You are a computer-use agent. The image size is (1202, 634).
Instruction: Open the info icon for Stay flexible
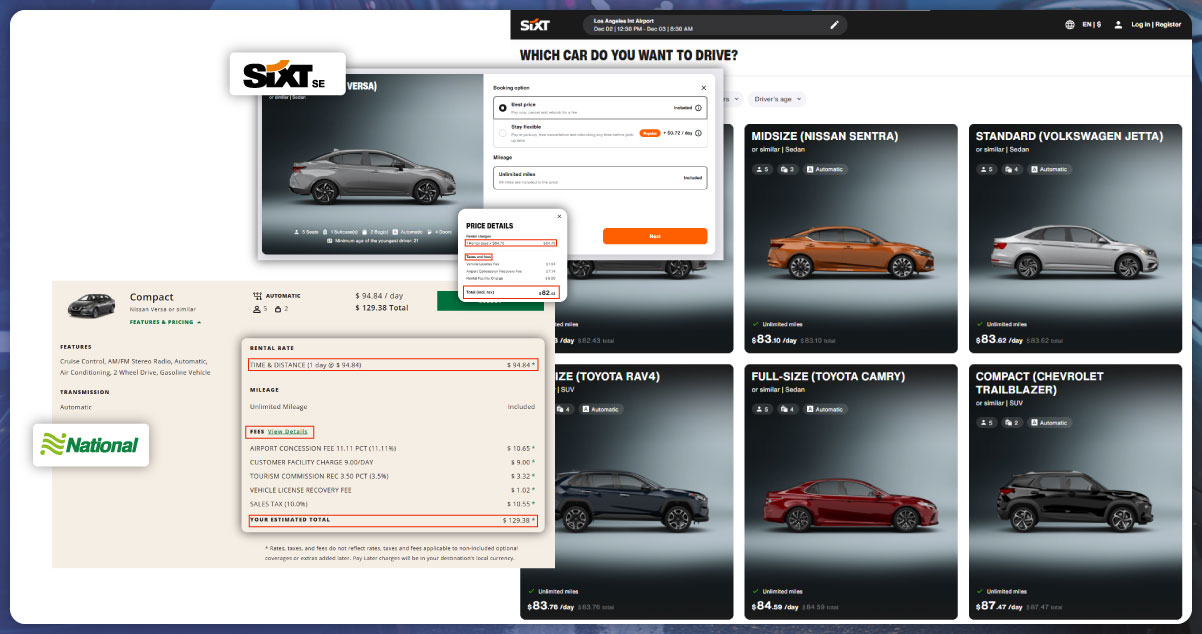[698, 133]
